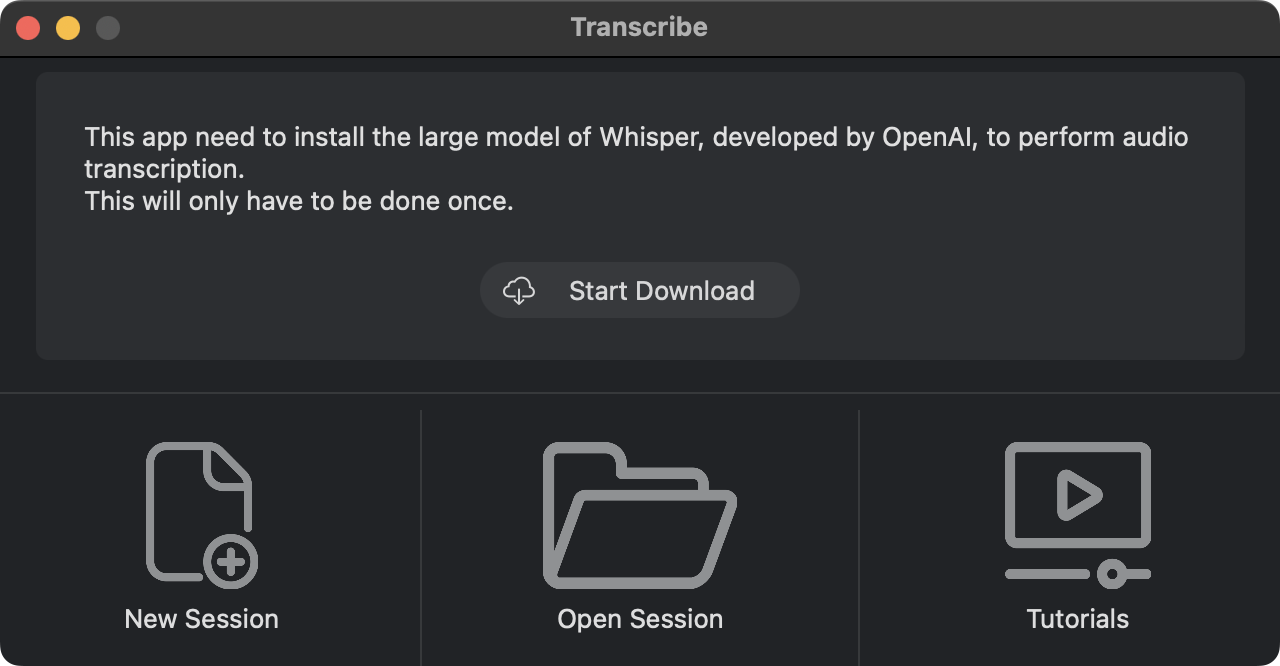Click the play triangle in Tutorials icon
This screenshot has height=666, width=1280.
coord(1078,495)
